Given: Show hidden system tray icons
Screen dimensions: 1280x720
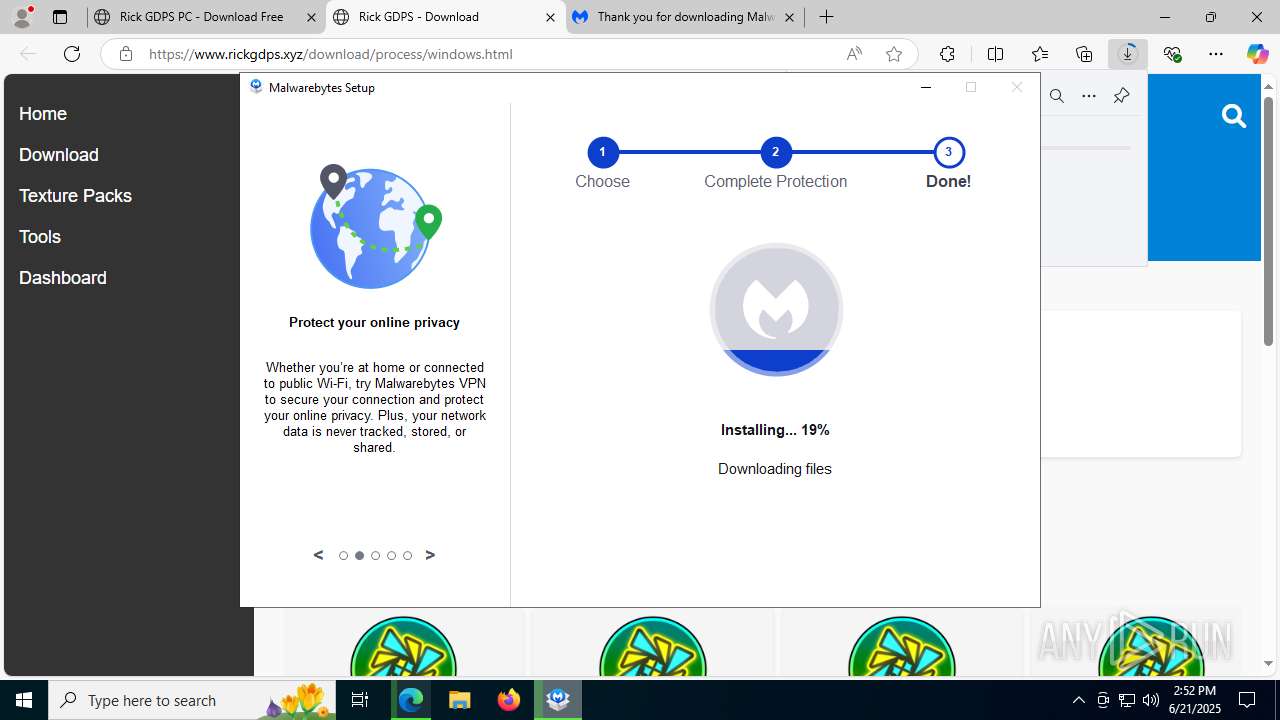Looking at the screenshot, I should coord(1078,700).
